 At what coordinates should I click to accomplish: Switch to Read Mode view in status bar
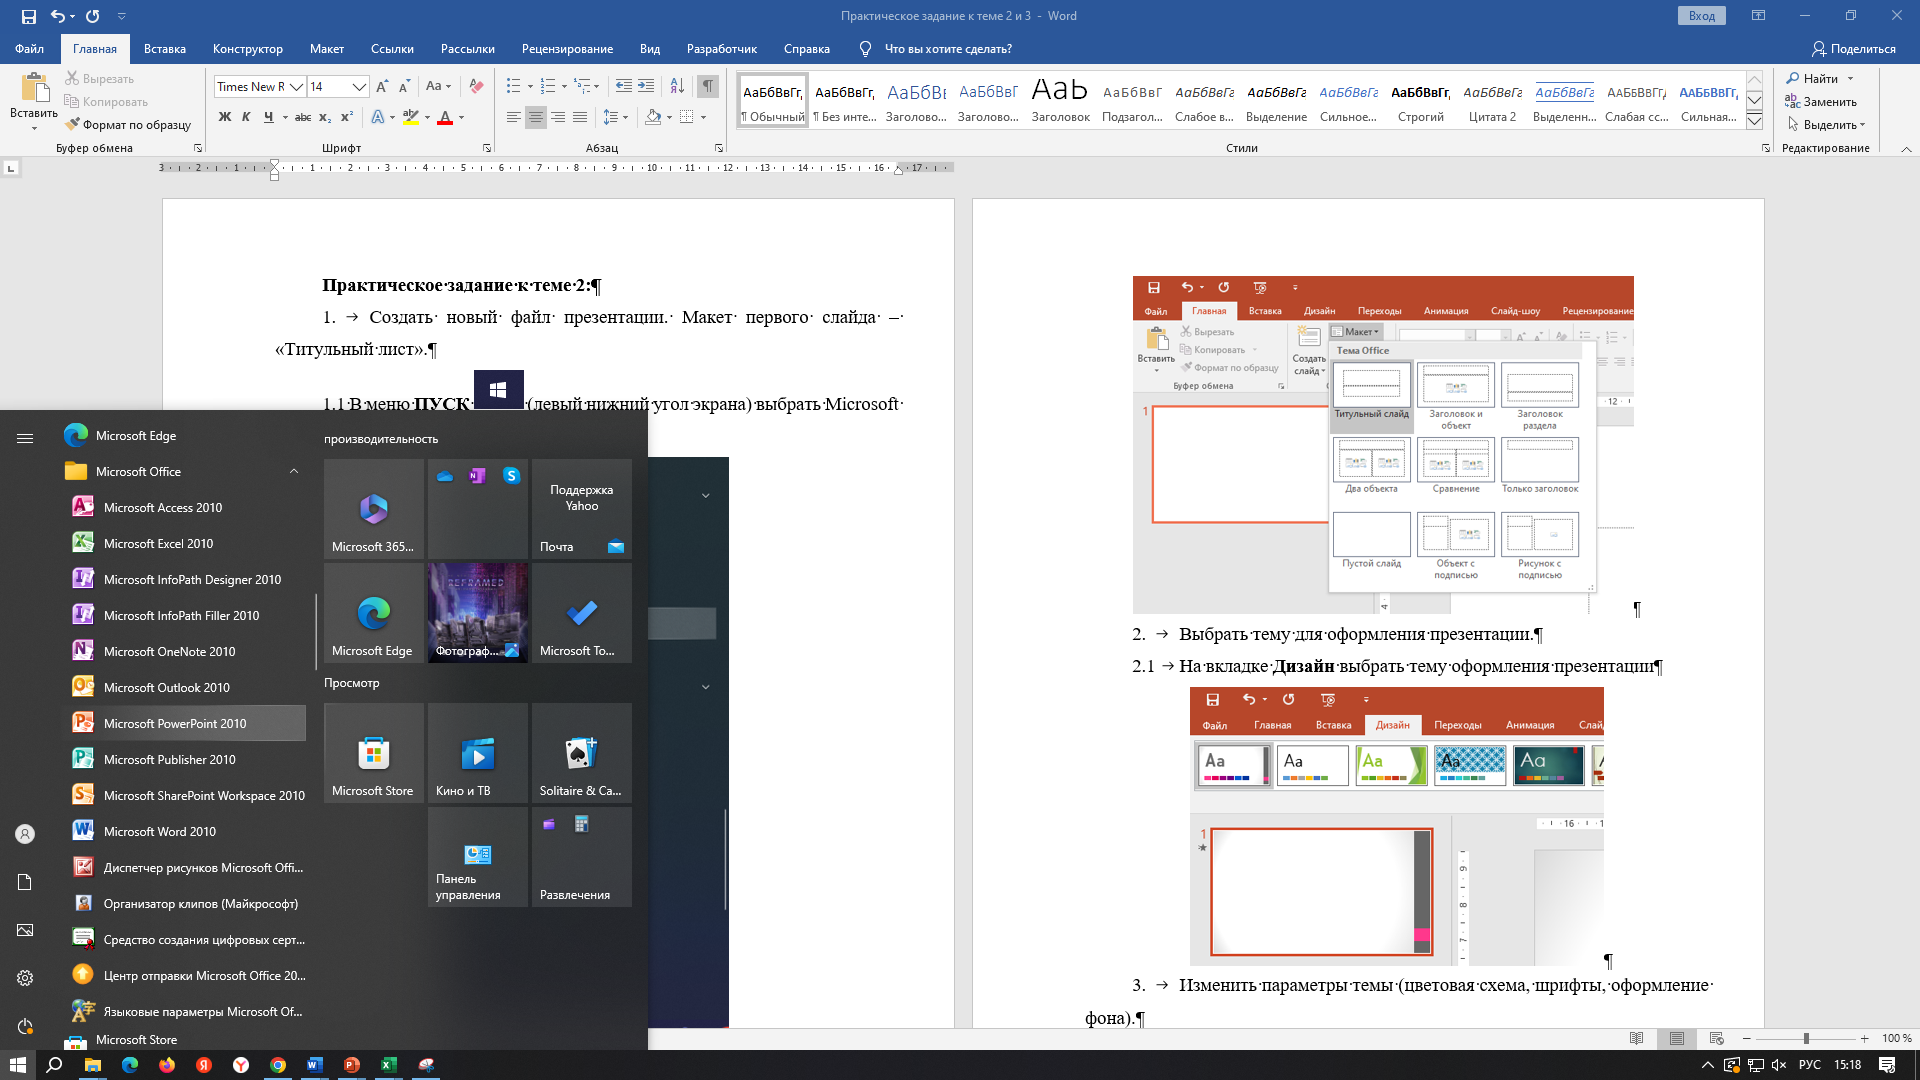click(1637, 1038)
